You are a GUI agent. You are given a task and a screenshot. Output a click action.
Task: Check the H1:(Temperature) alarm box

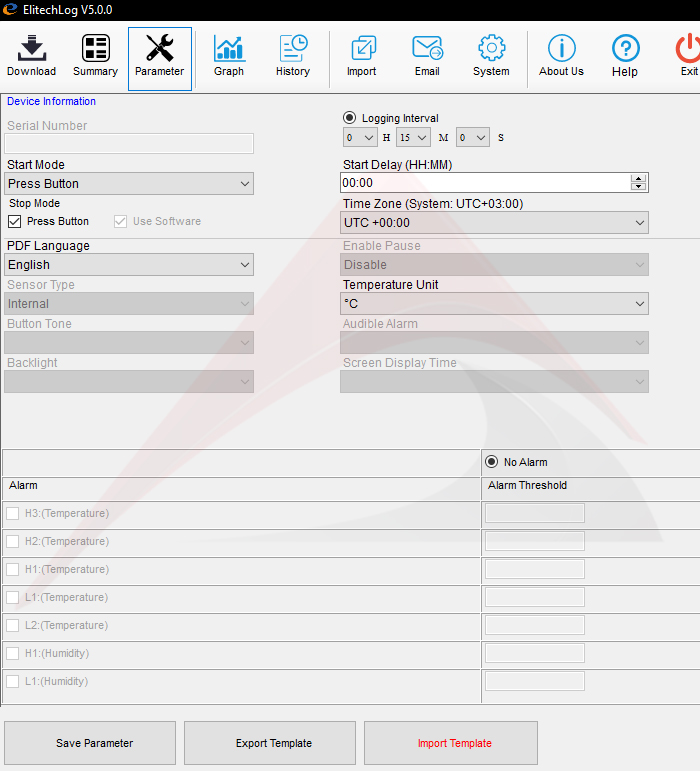13,569
